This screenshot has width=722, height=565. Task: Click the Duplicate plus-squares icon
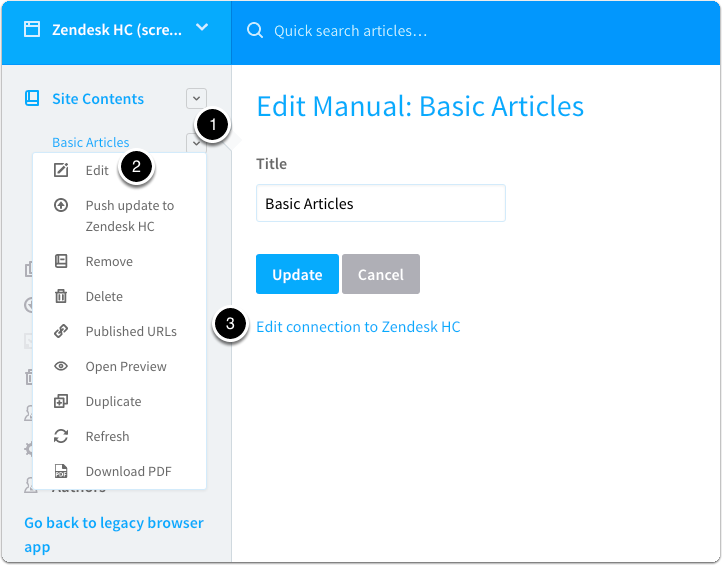[61, 401]
